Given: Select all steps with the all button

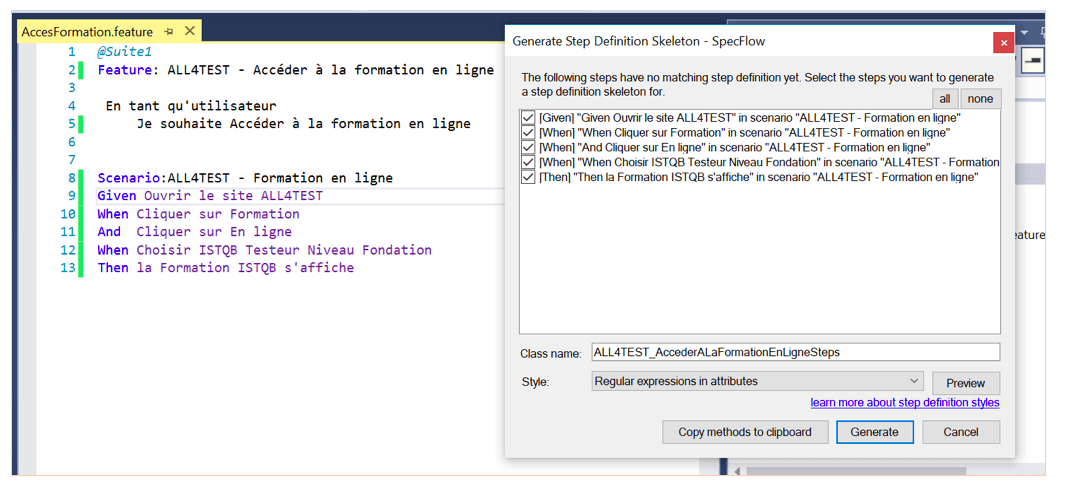Looking at the screenshot, I should click(x=946, y=98).
